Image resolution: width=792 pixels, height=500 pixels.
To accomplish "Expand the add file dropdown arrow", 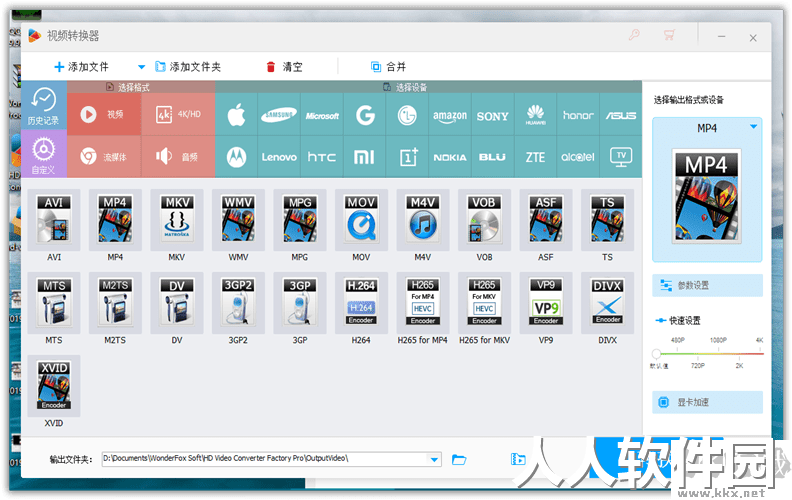I will 141,67.
